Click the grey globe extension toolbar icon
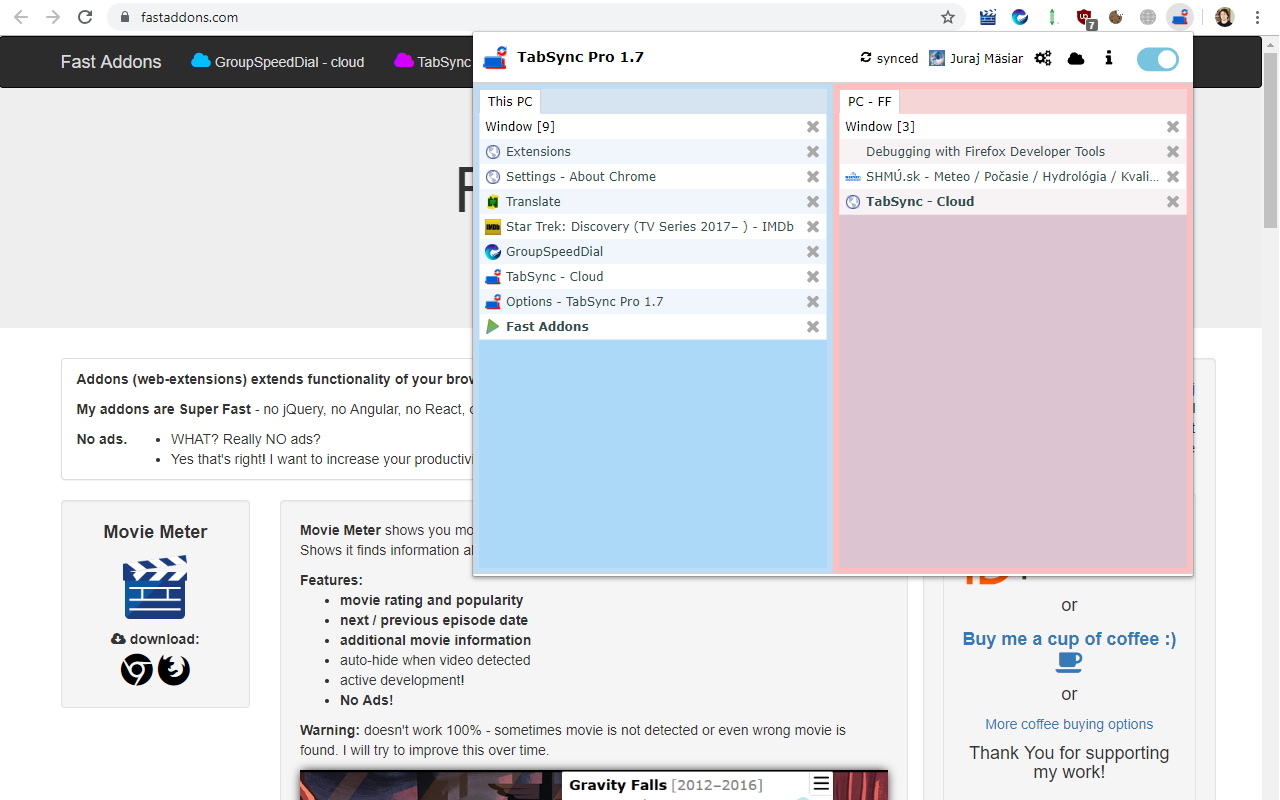 pos(1148,17)
